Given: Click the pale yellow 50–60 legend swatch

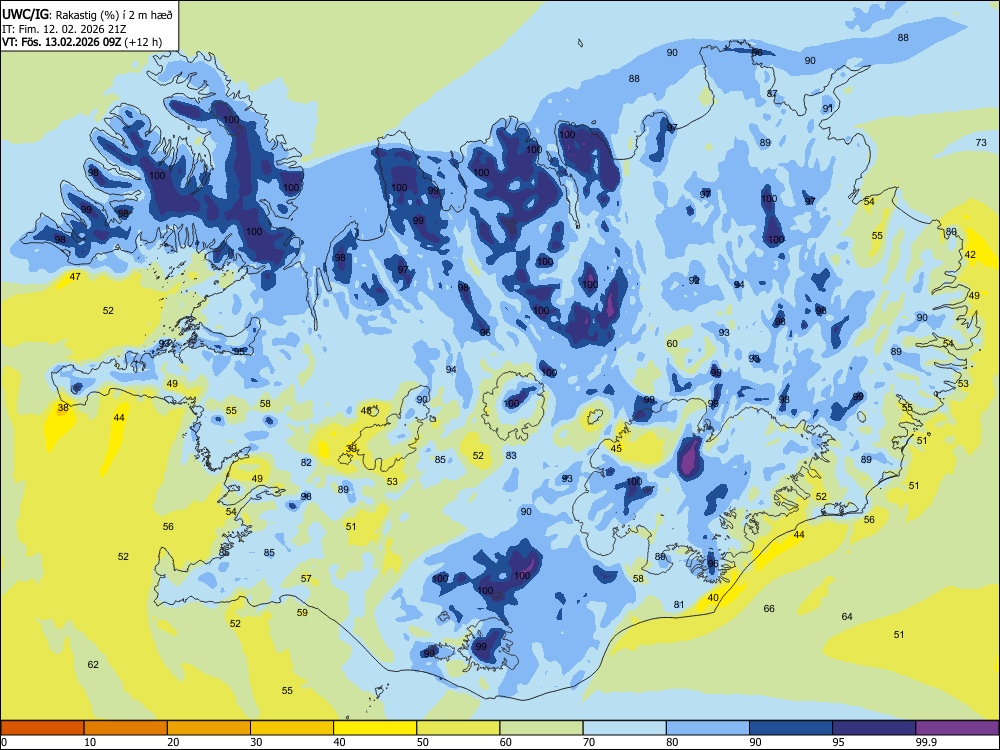Looking at the screenshot, I should click(458, 728).
